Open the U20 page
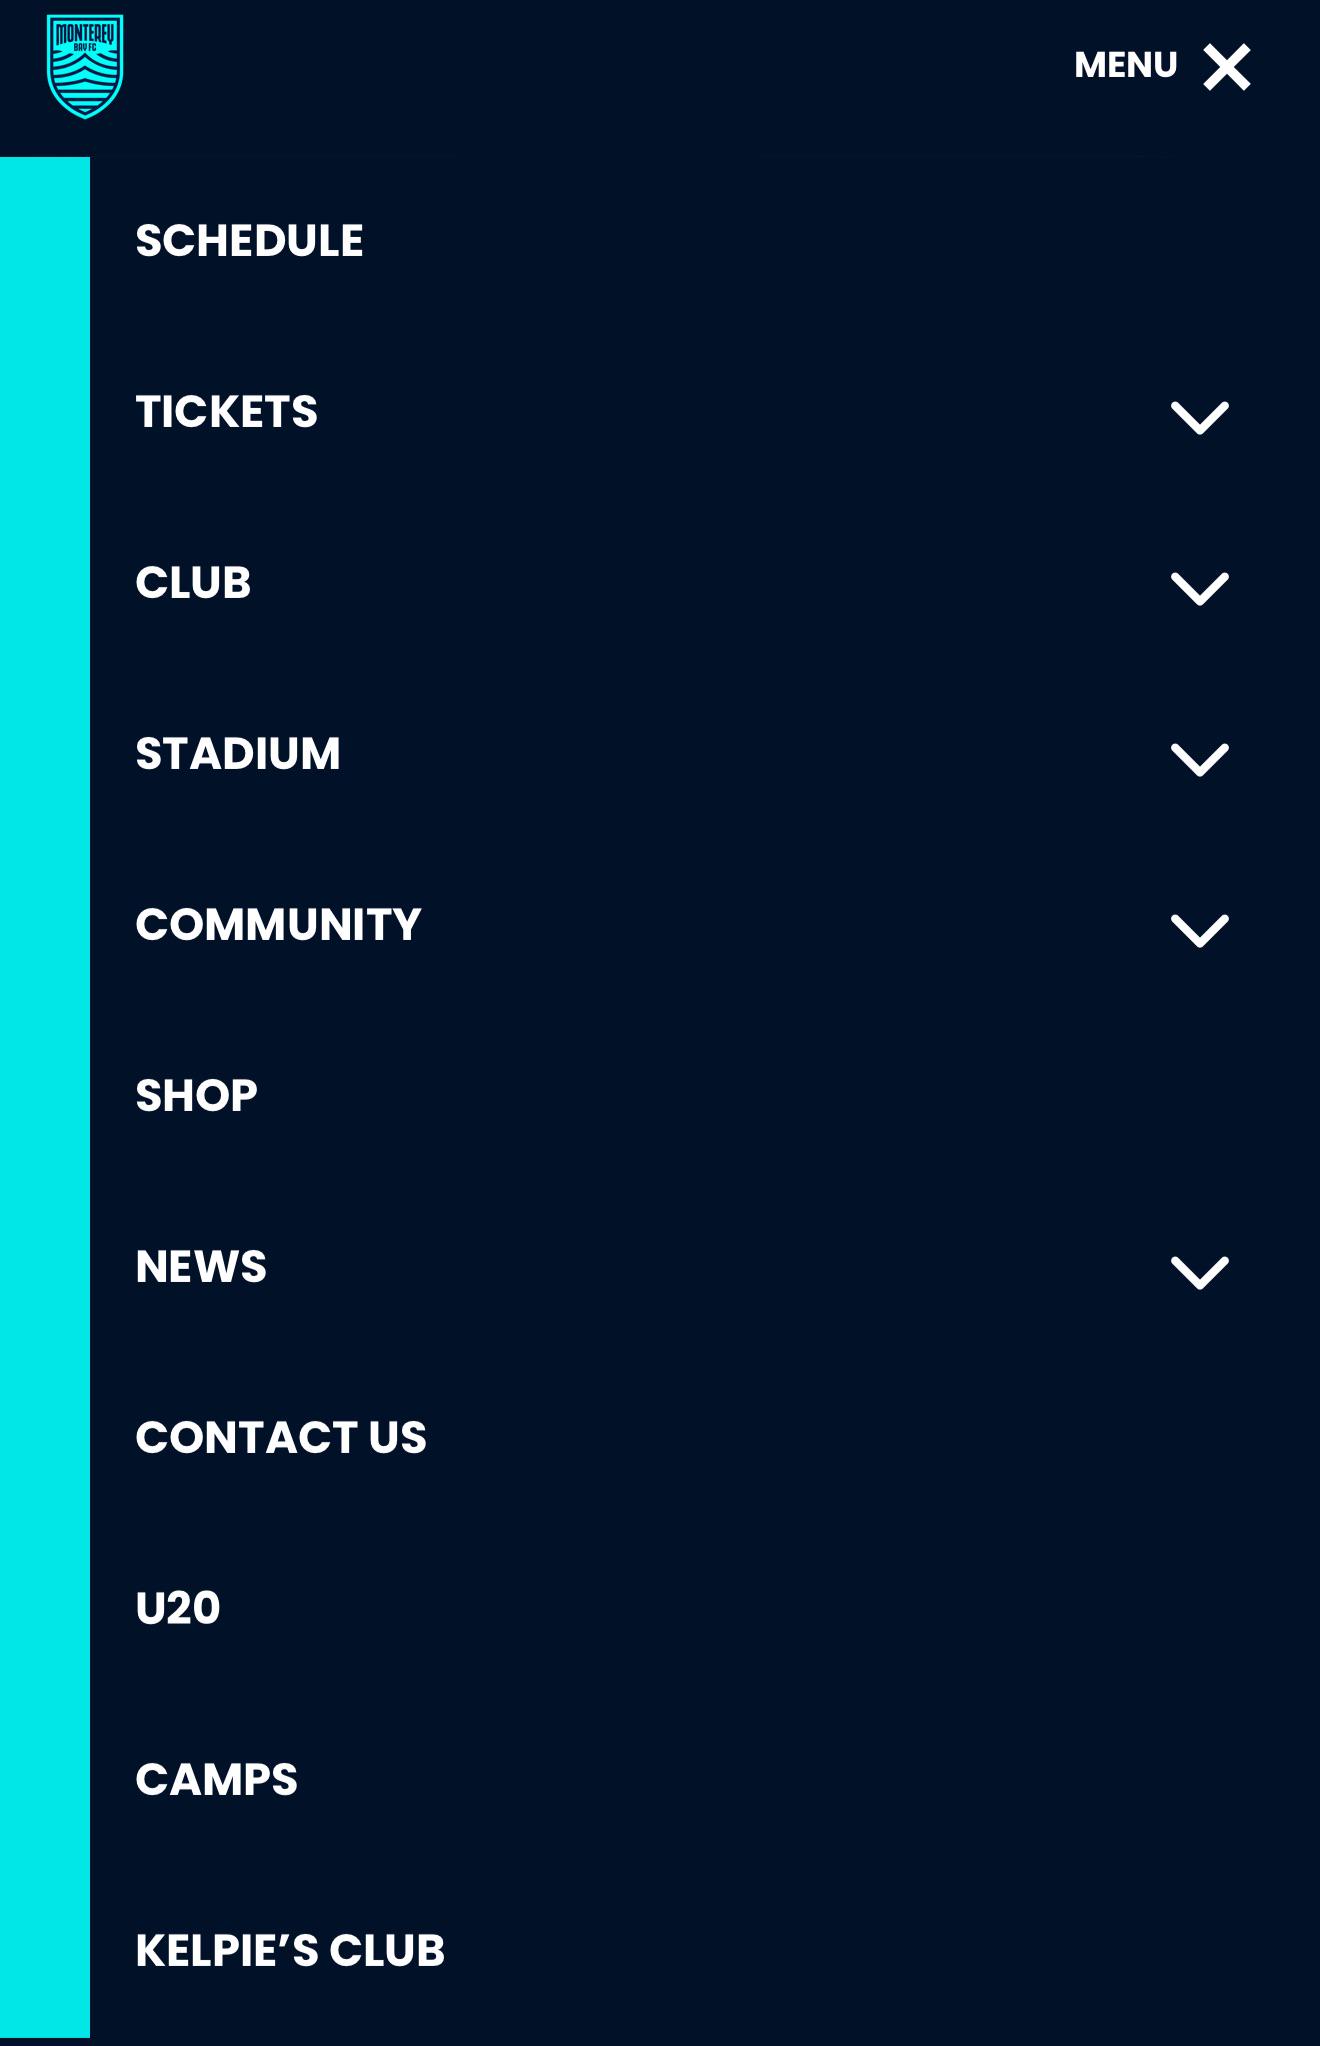This screenshot has height=2046, width=1320. [178, 1609]
